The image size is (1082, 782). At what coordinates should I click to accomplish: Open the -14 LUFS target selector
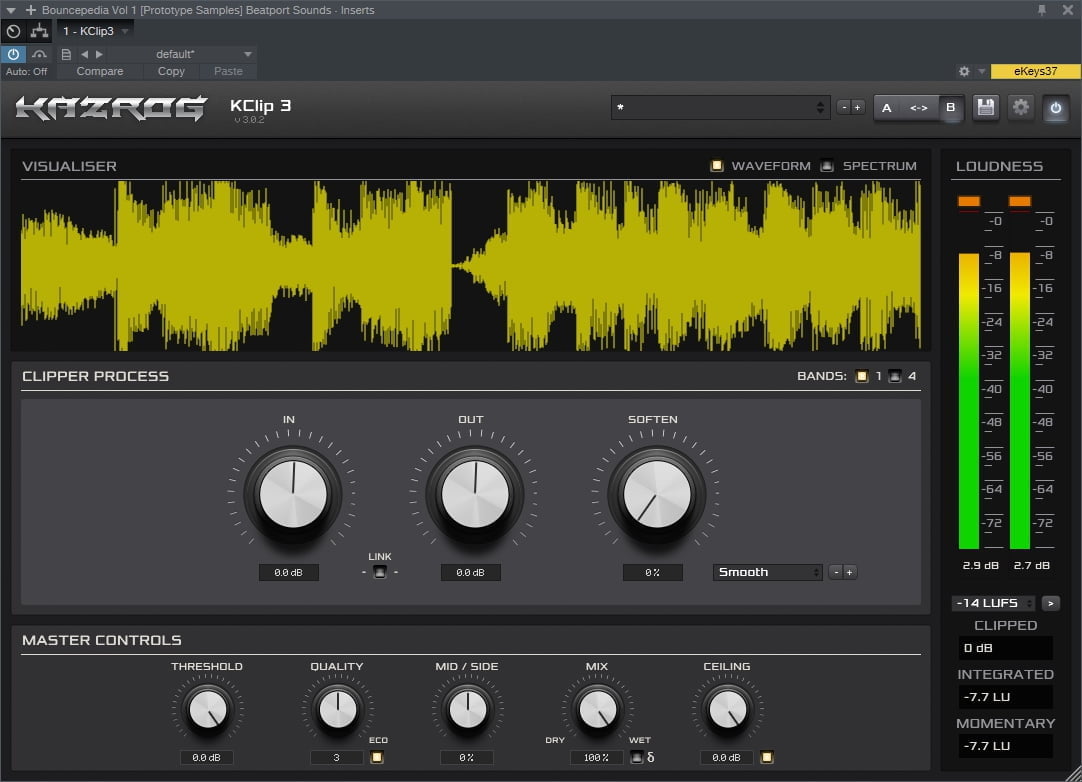click(x=990, y=602)
